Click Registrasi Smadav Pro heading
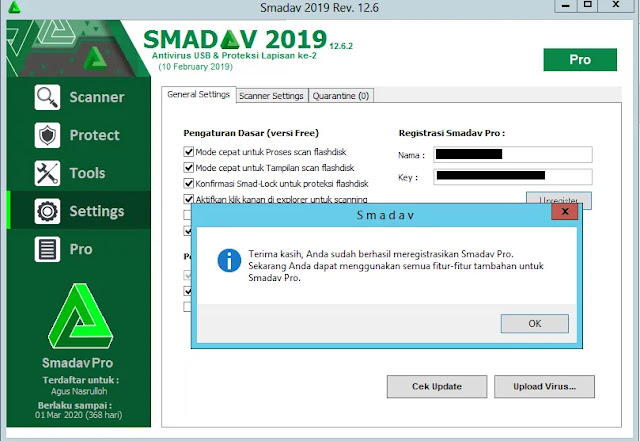This screenshot has width=640, height=441. click(x=452, y=133)
